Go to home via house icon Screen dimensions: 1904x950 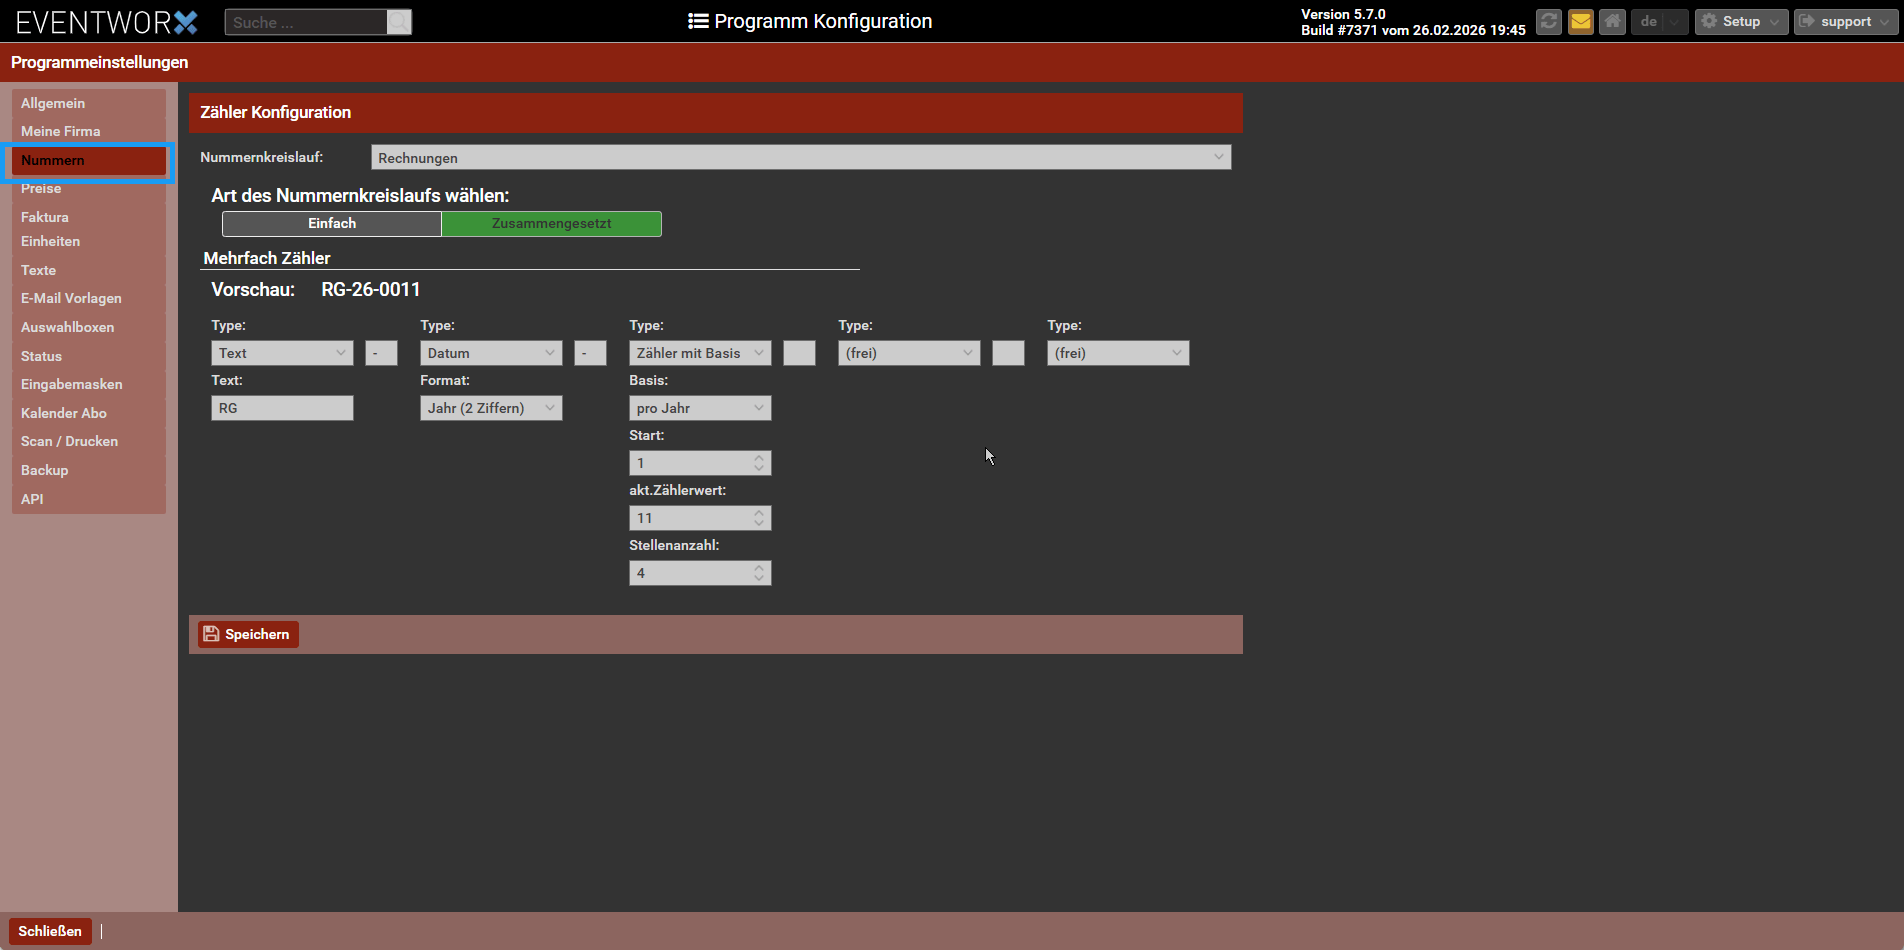click(x=1612, y=21)
